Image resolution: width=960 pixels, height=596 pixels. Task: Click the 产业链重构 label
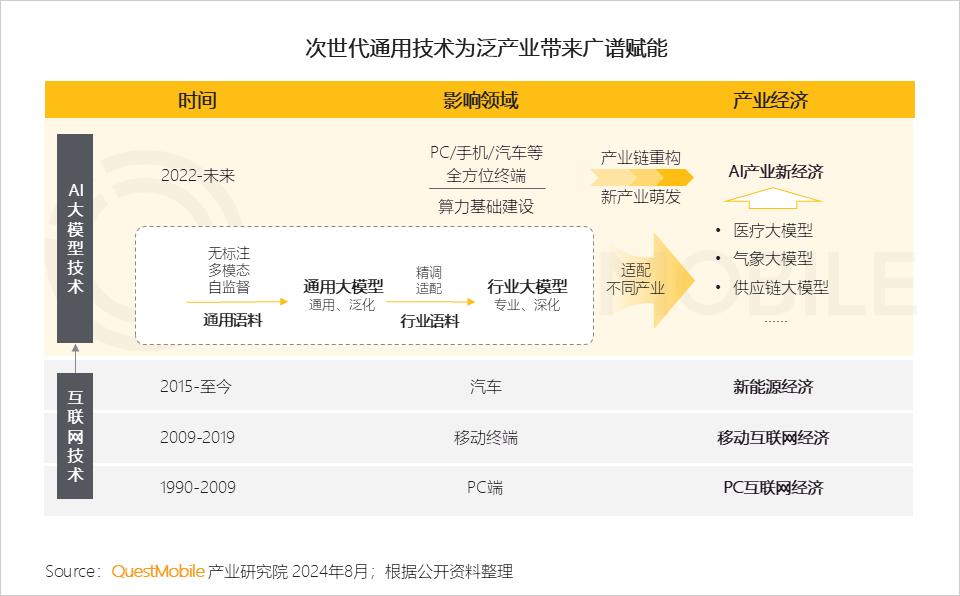640,158
